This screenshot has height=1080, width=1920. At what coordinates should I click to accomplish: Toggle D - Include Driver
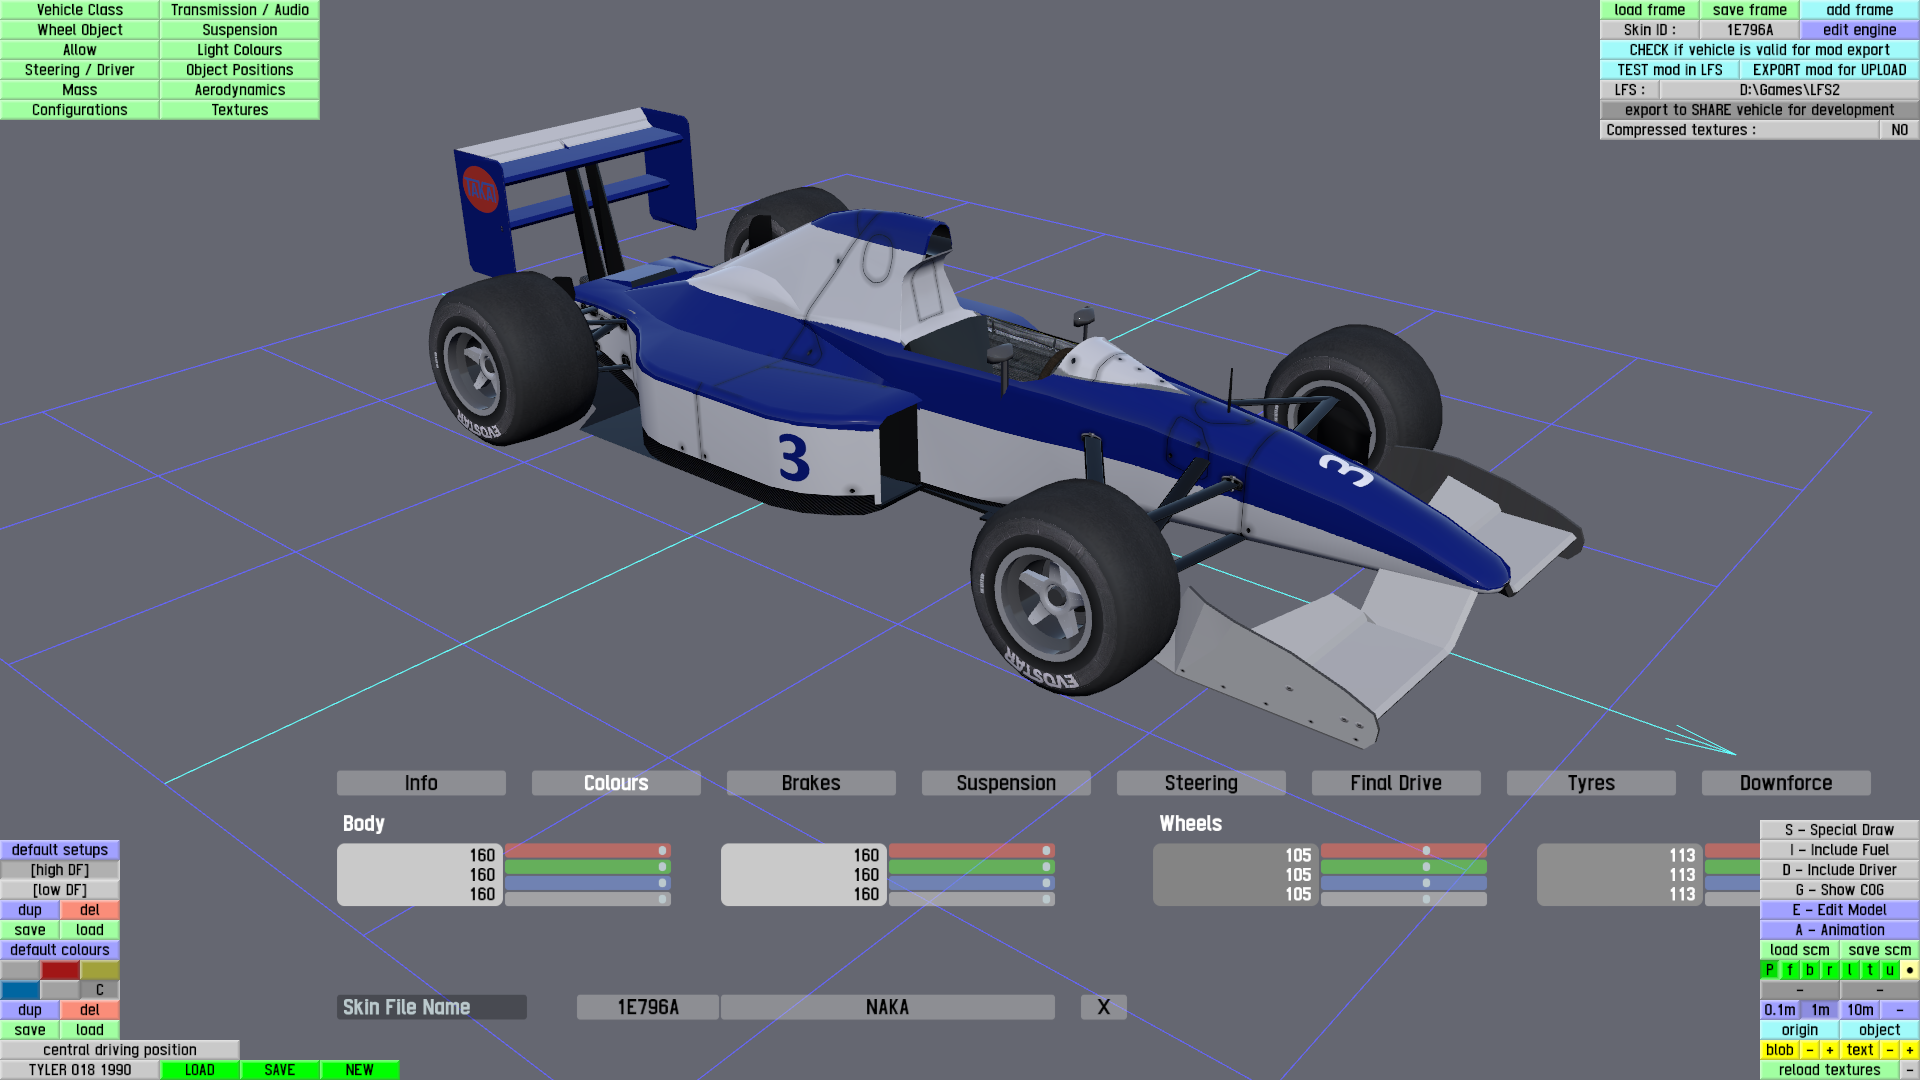(1840, 870)
